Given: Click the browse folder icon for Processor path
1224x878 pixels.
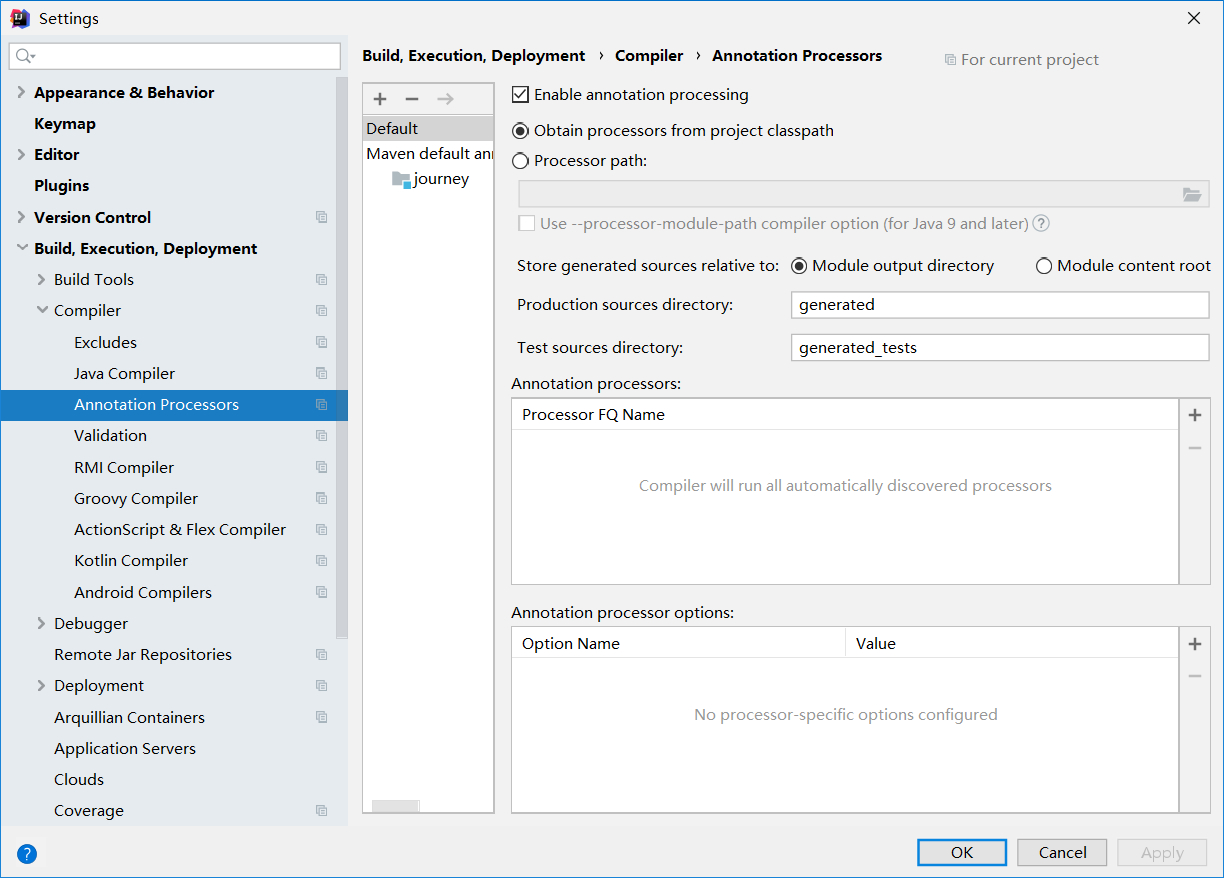Looking at the screenshot, I should (x=1191, y=195).
